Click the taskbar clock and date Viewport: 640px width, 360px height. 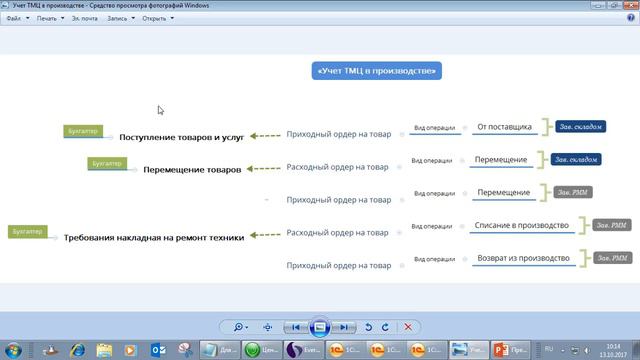tap(613, 350)
